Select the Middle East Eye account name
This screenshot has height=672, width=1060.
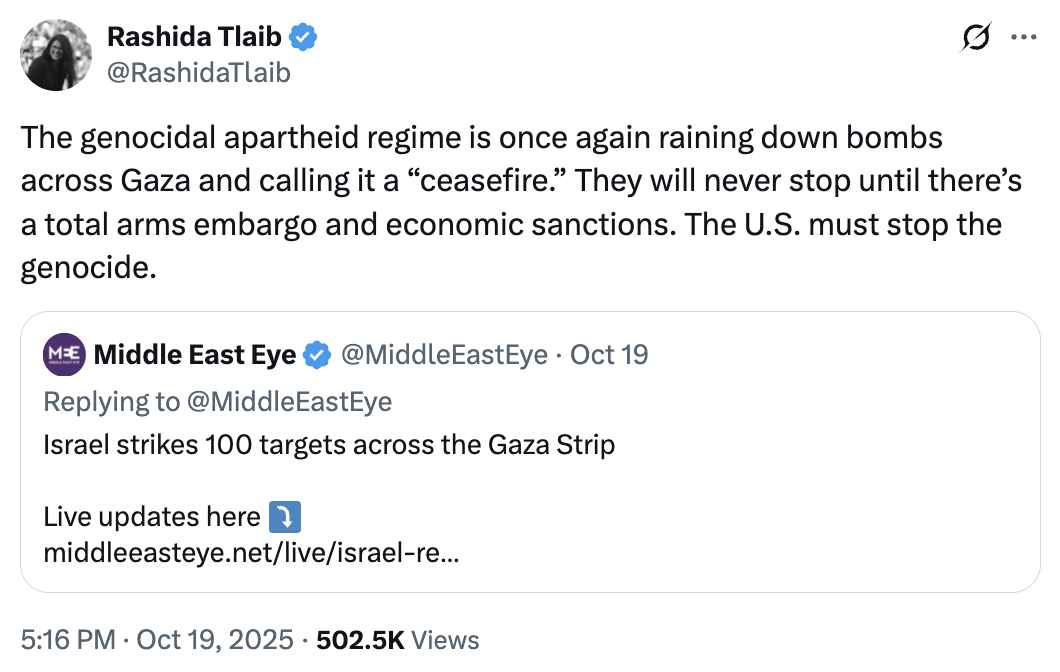coord(194,354)
